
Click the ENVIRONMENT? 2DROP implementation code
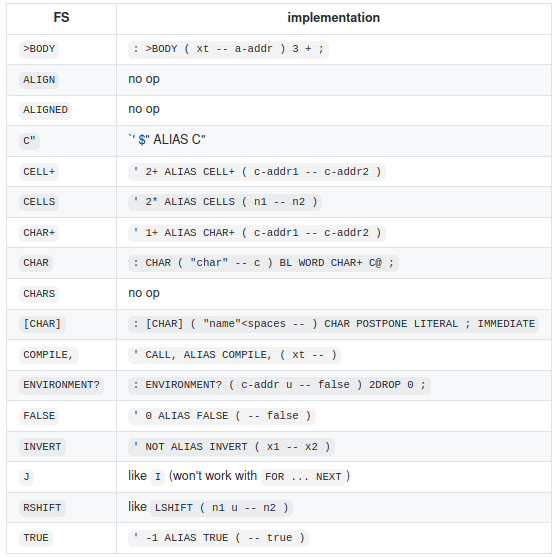[279, 385]
